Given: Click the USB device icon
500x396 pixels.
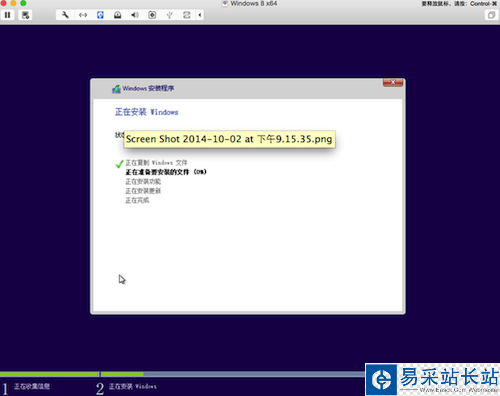Looking at the screenshot, I should point(169,15).
